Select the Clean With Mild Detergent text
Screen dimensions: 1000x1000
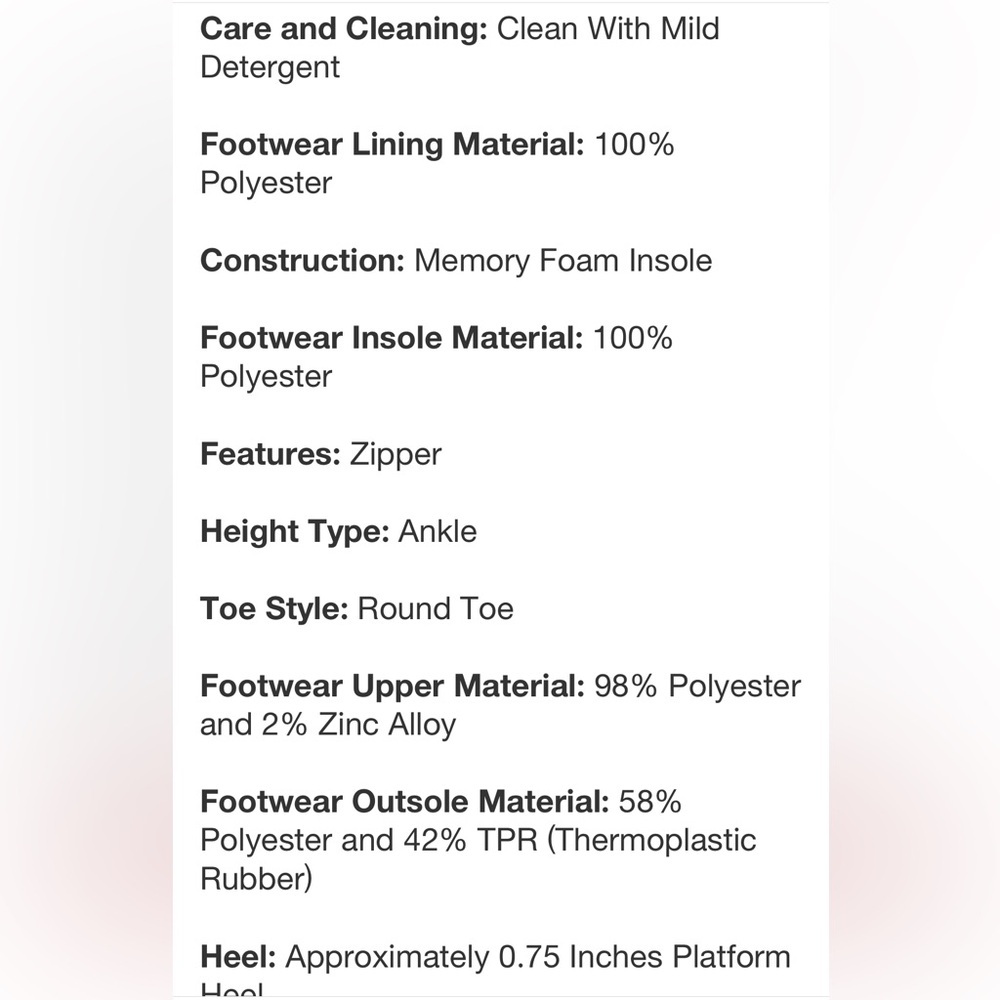point(460,48)
